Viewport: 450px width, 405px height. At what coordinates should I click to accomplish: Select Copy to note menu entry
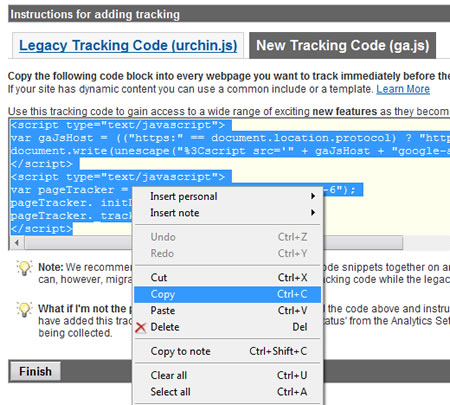(227, 351)
